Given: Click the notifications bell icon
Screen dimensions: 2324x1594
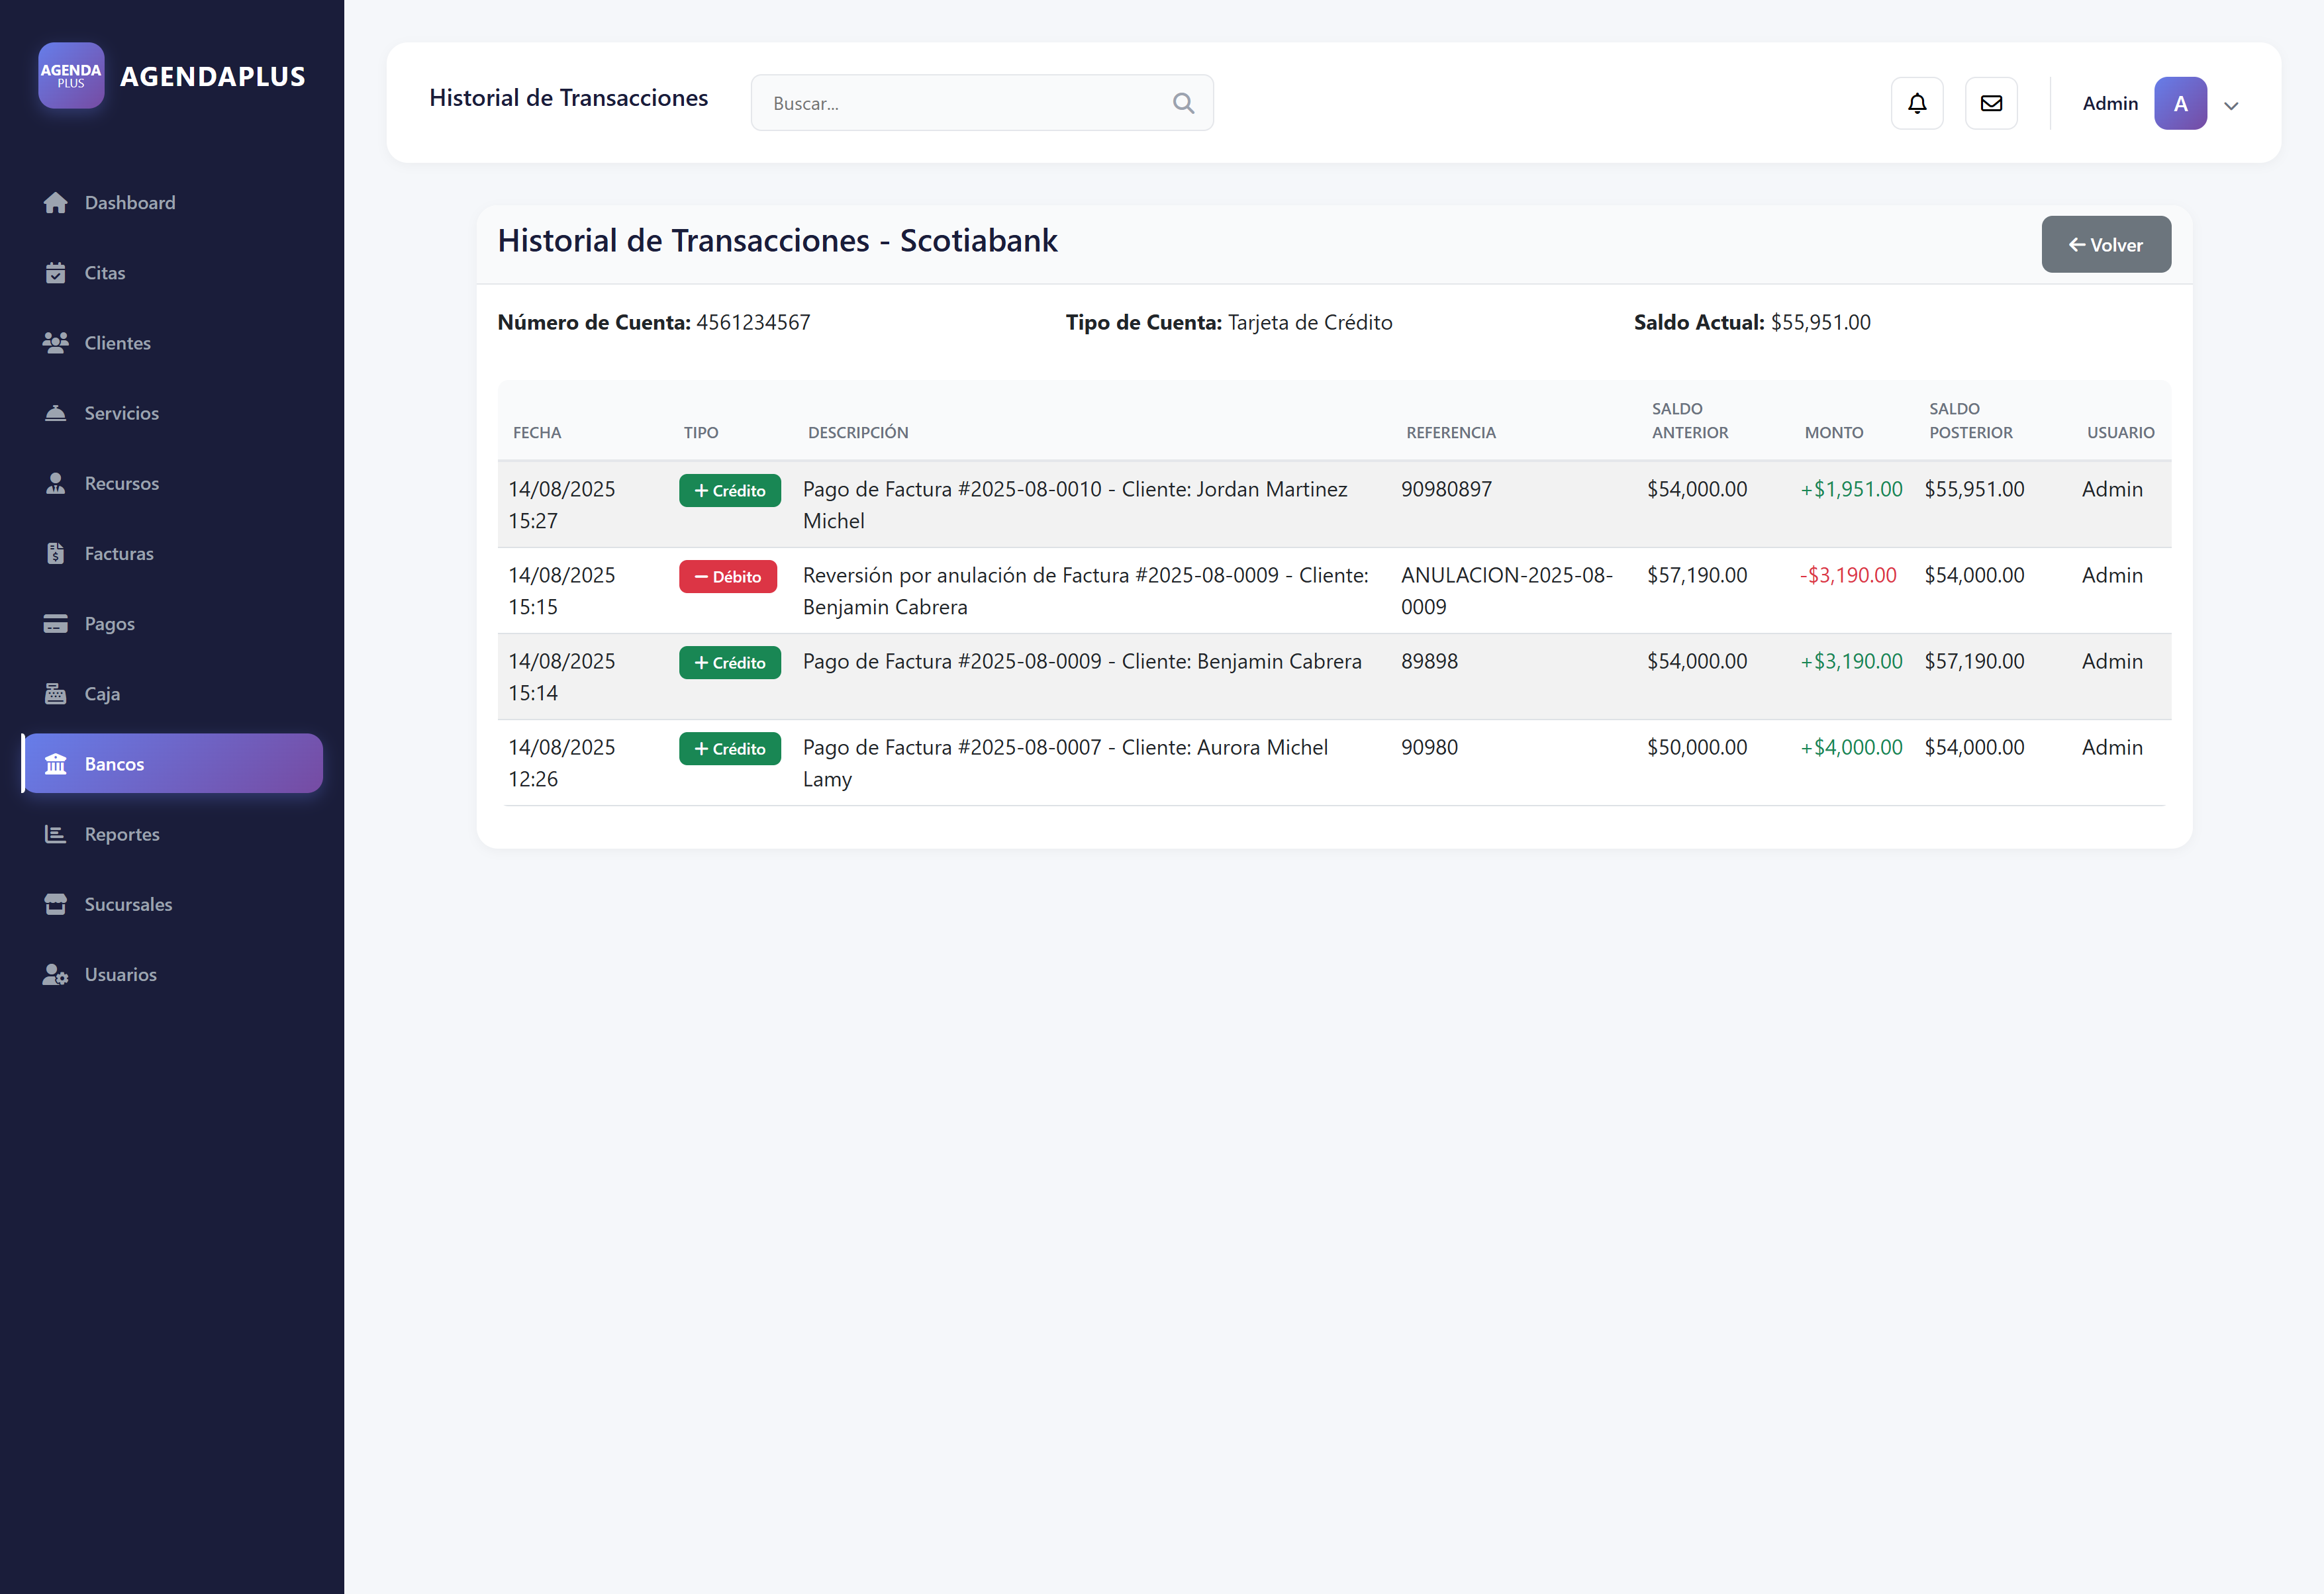Looking at the screenshot, I should [1916, 103].
